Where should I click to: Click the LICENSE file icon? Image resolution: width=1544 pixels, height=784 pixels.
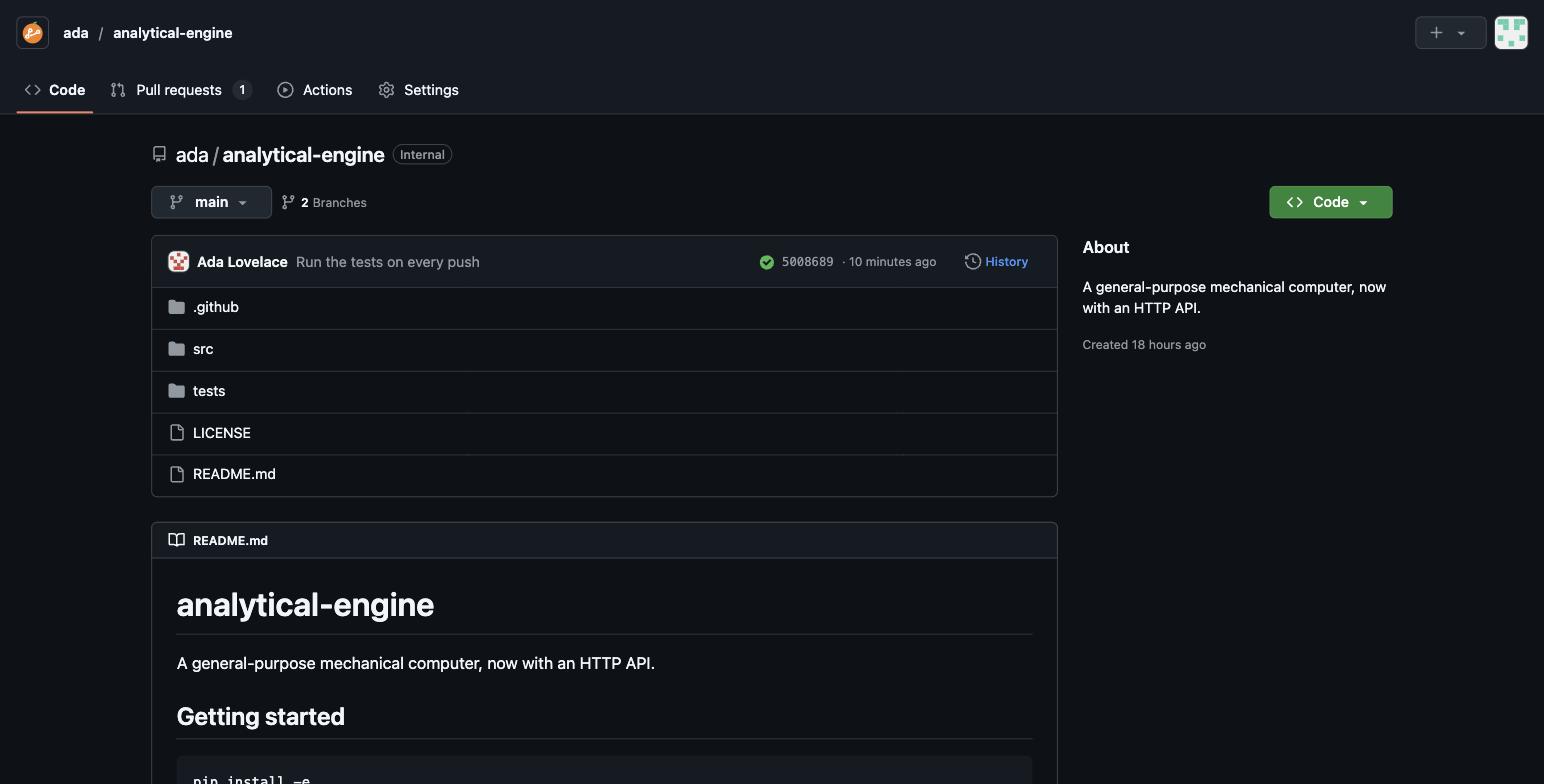pyautogui.click(x=177, y=433)
